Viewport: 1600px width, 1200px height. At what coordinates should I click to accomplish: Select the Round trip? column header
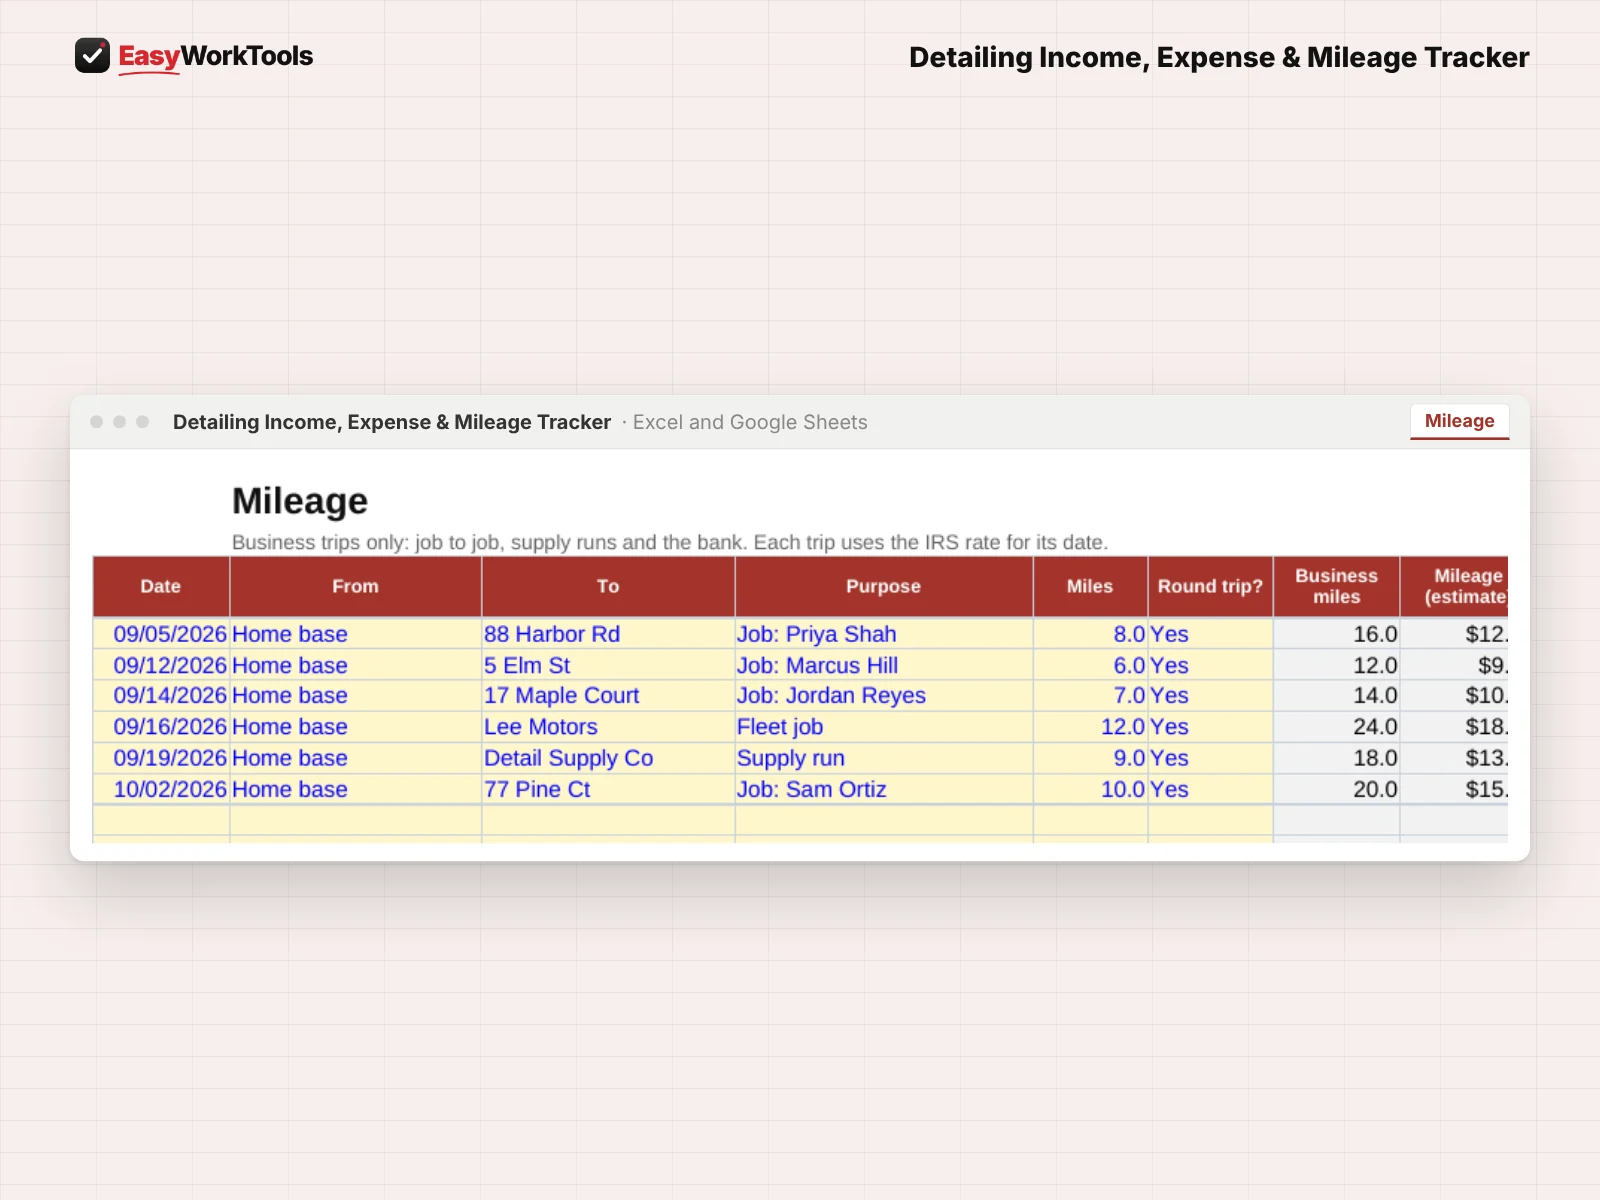[x=1210, y=586]
